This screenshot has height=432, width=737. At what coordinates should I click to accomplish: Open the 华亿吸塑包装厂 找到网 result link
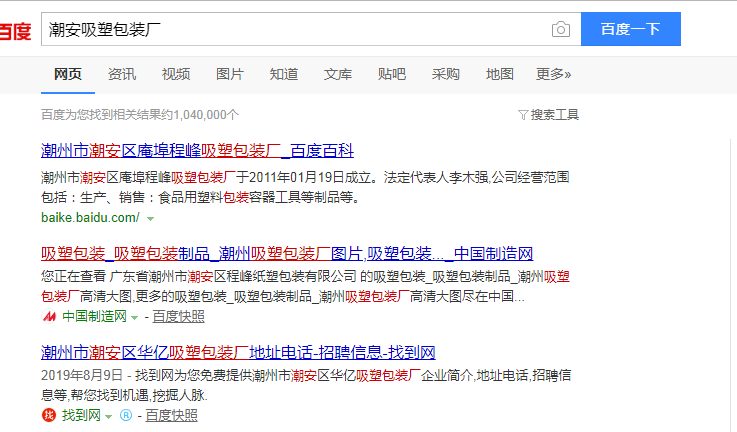tap(238, 352)
